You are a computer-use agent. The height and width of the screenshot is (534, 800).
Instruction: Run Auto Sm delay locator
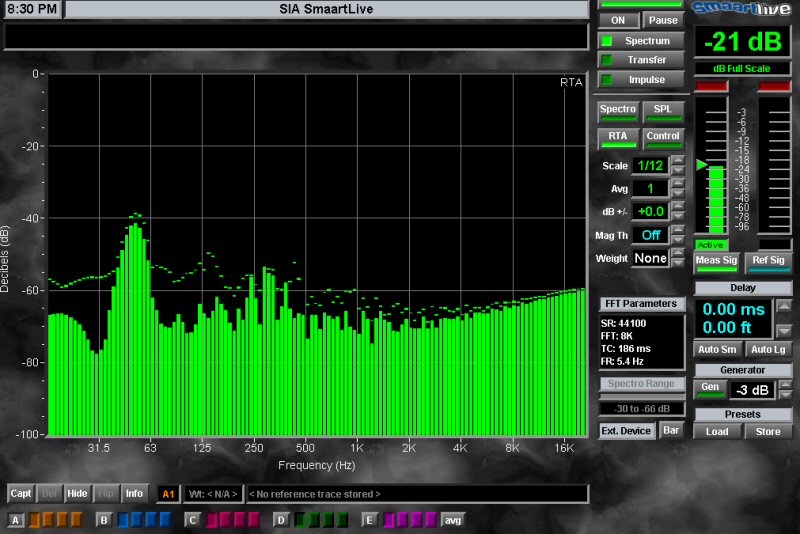717,350
